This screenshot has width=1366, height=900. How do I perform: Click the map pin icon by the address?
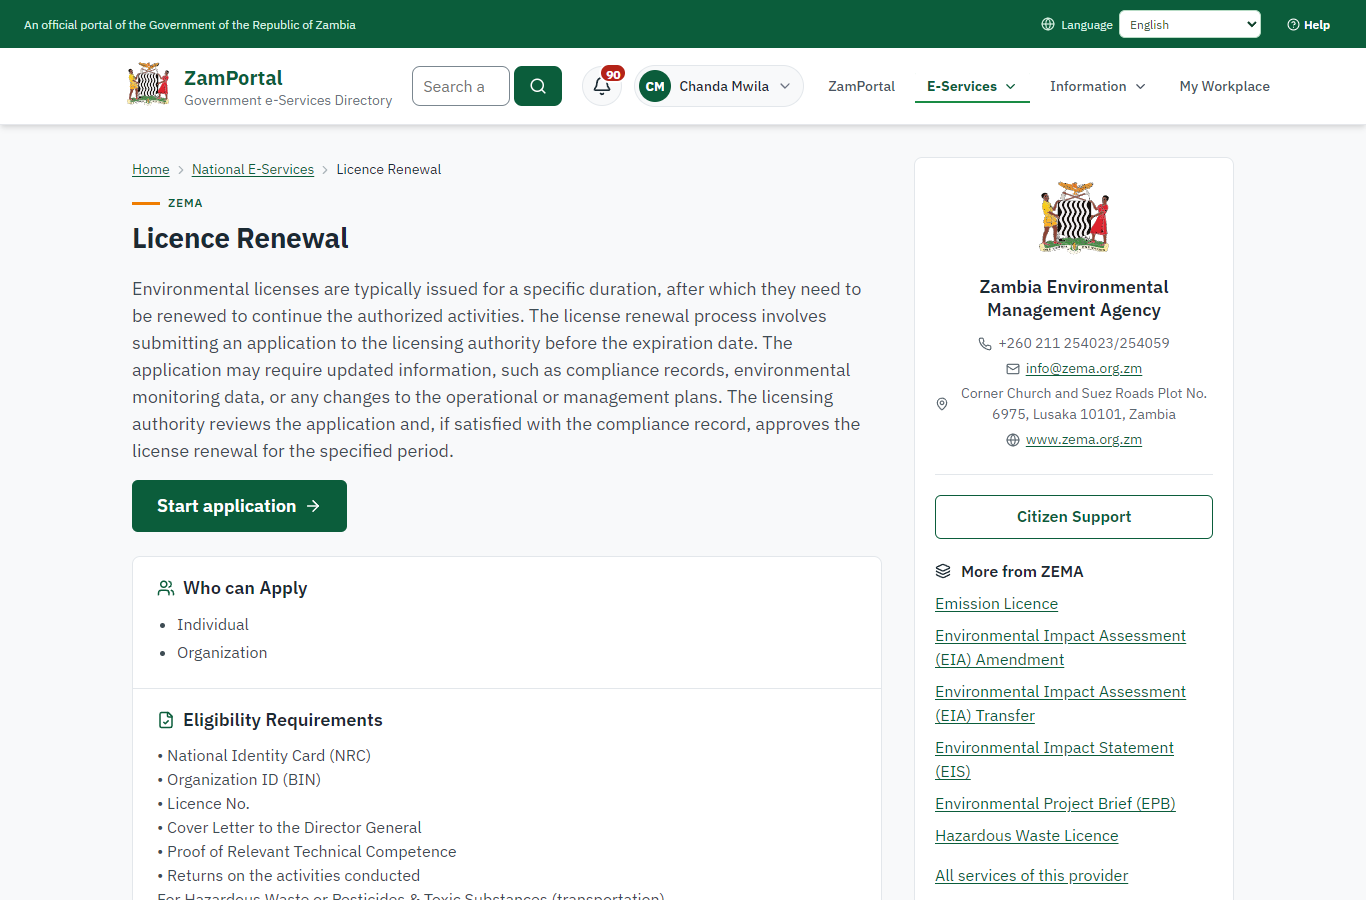pos(942,404)
